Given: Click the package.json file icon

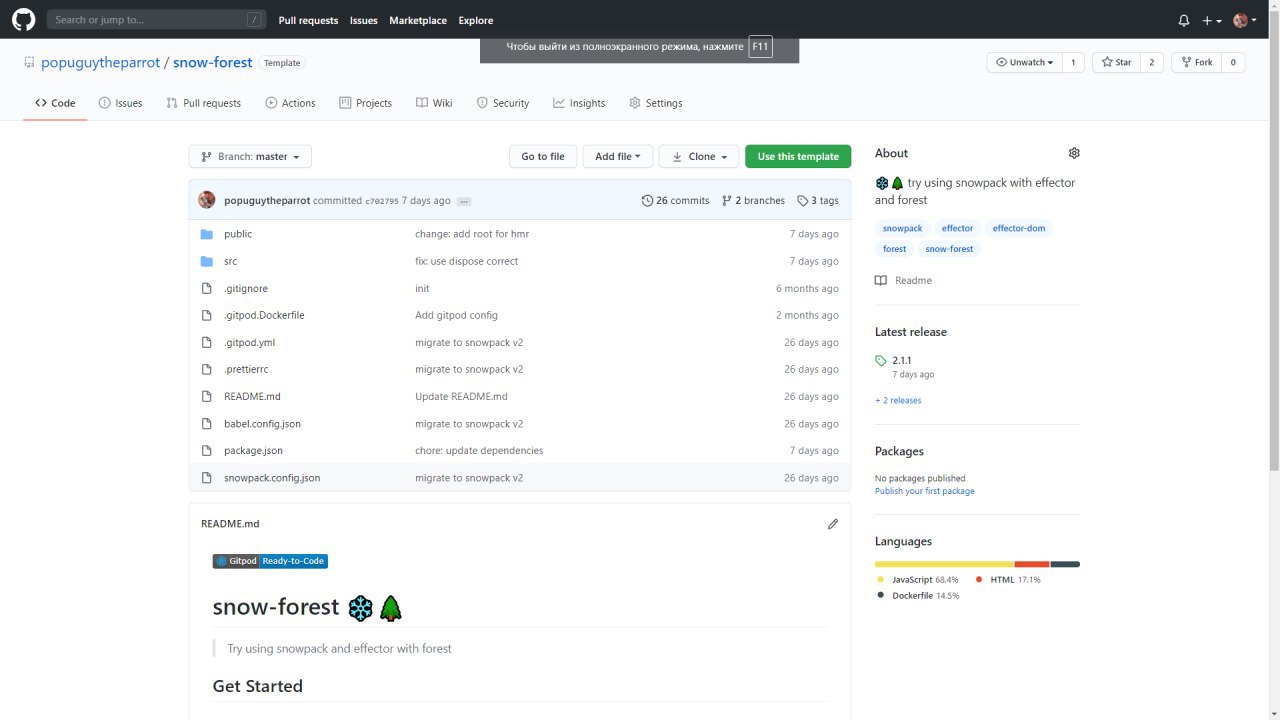Looking at the screenshot, I should [x=207, y=451].
